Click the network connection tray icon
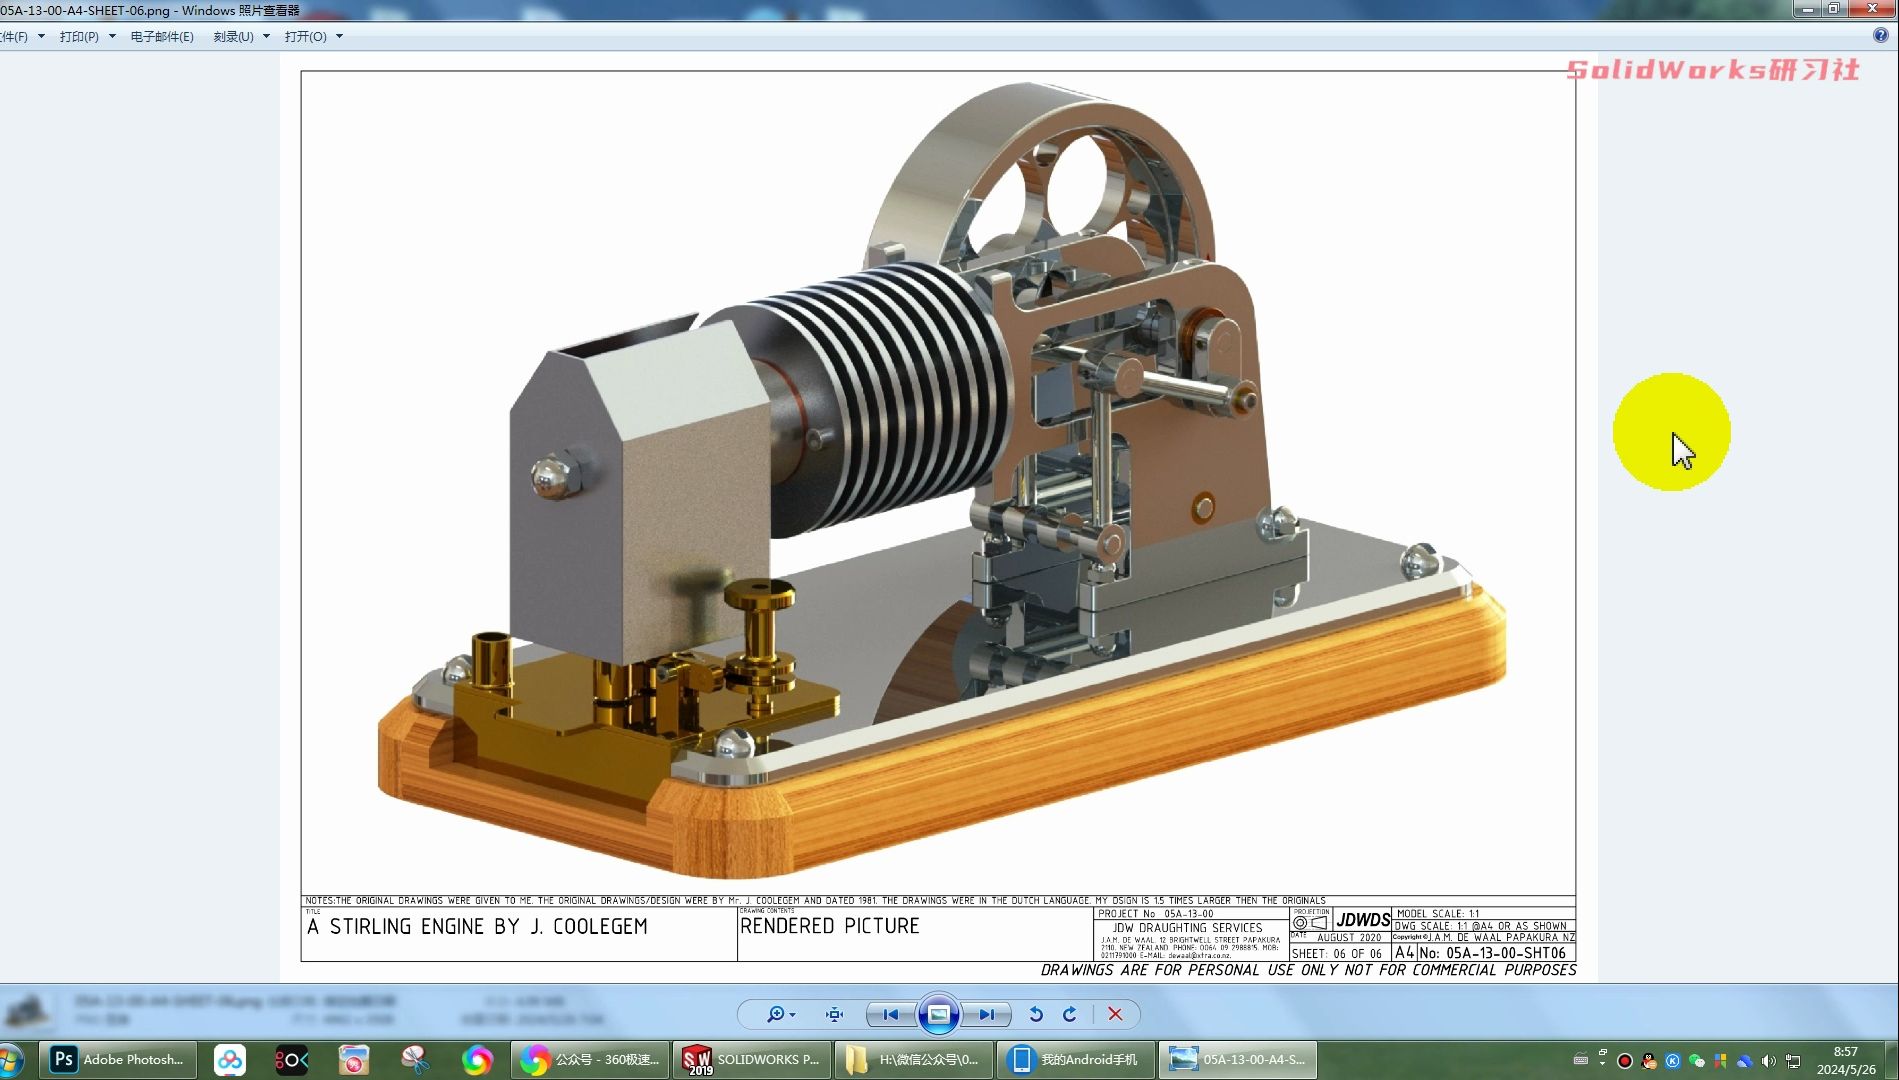The image size is (1899, 1080). click(1793, 1061)
